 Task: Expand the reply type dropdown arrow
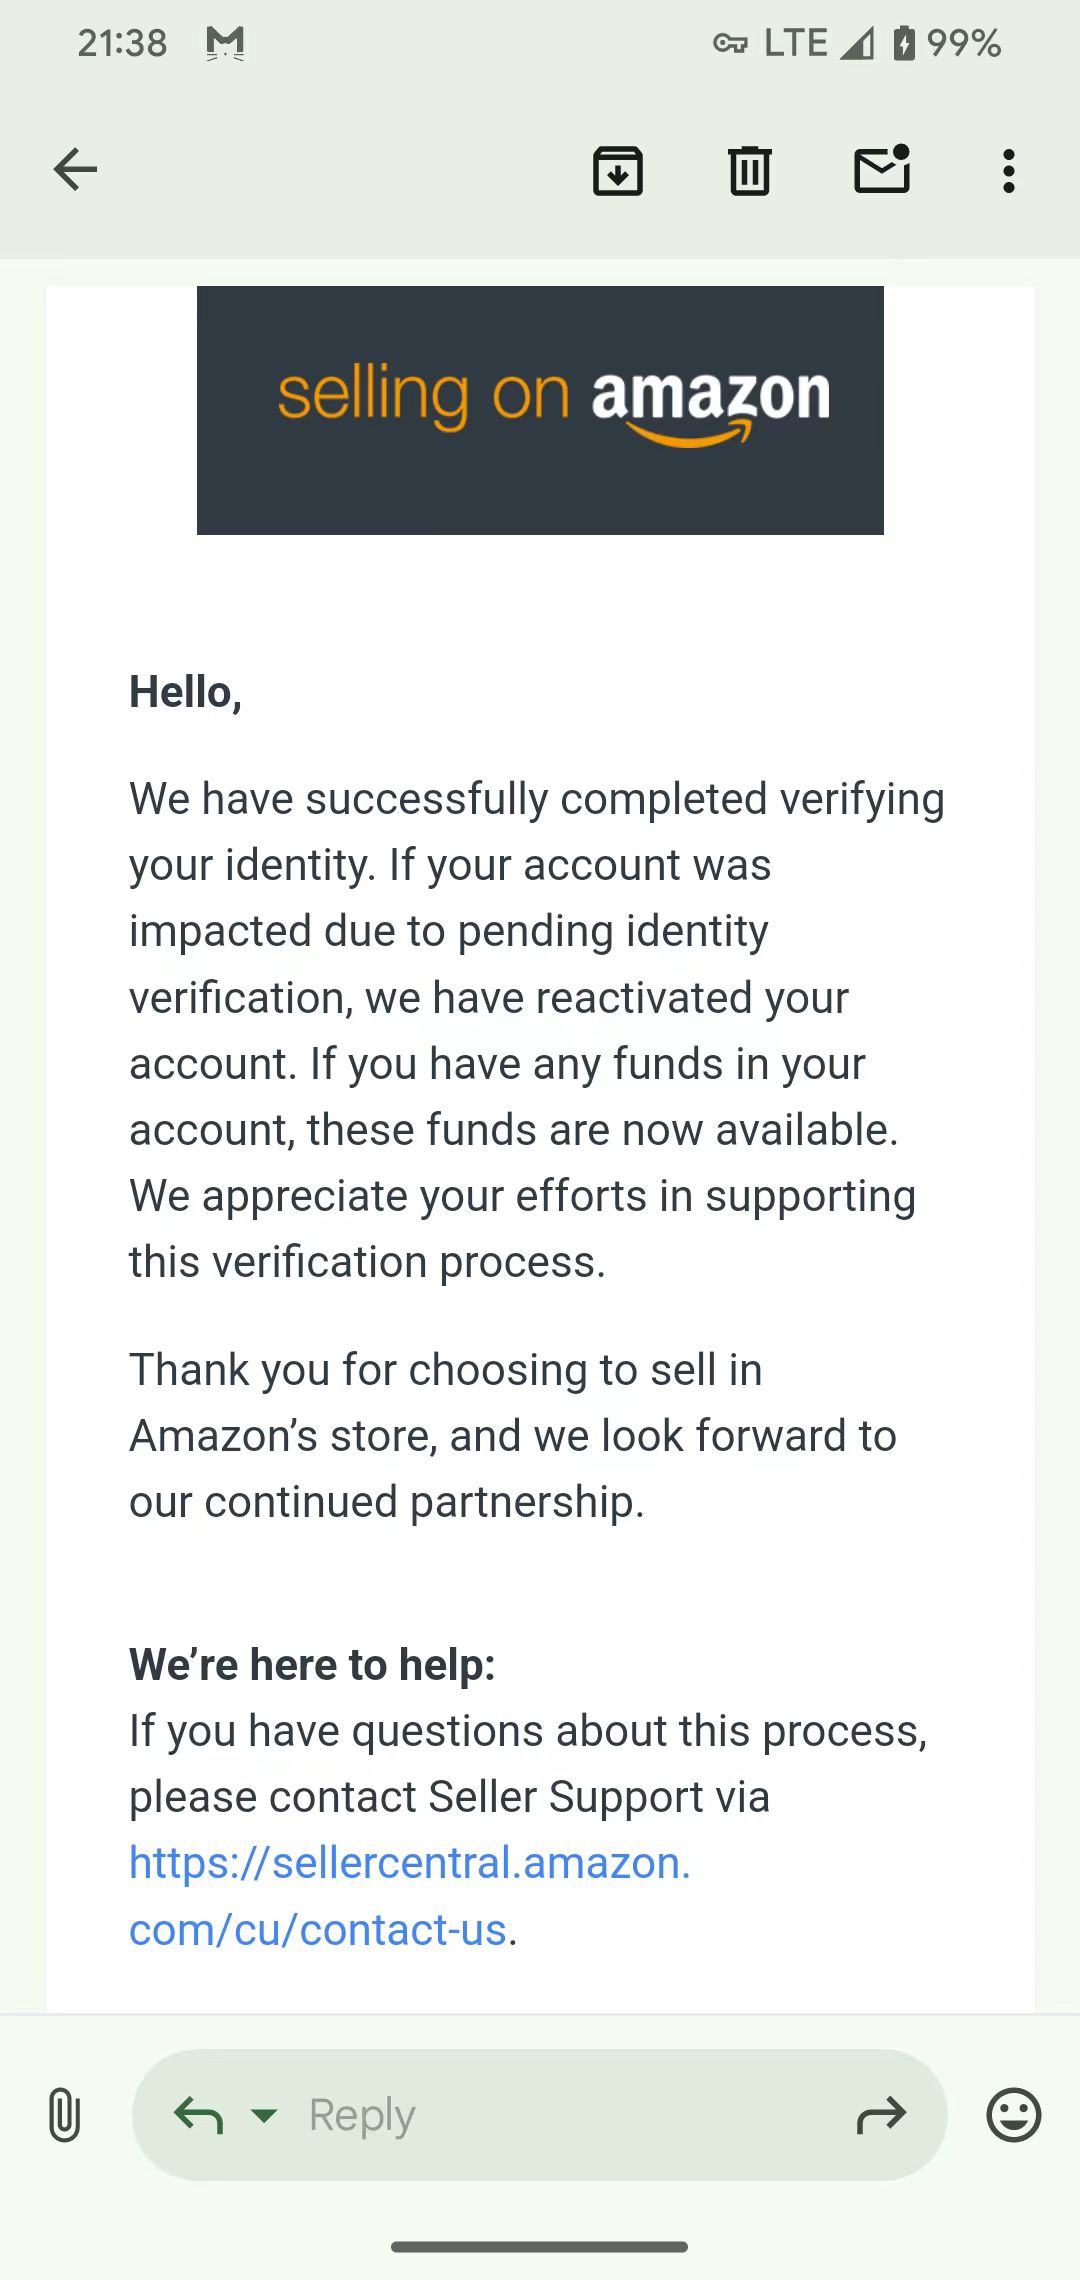pos(264,2114)
